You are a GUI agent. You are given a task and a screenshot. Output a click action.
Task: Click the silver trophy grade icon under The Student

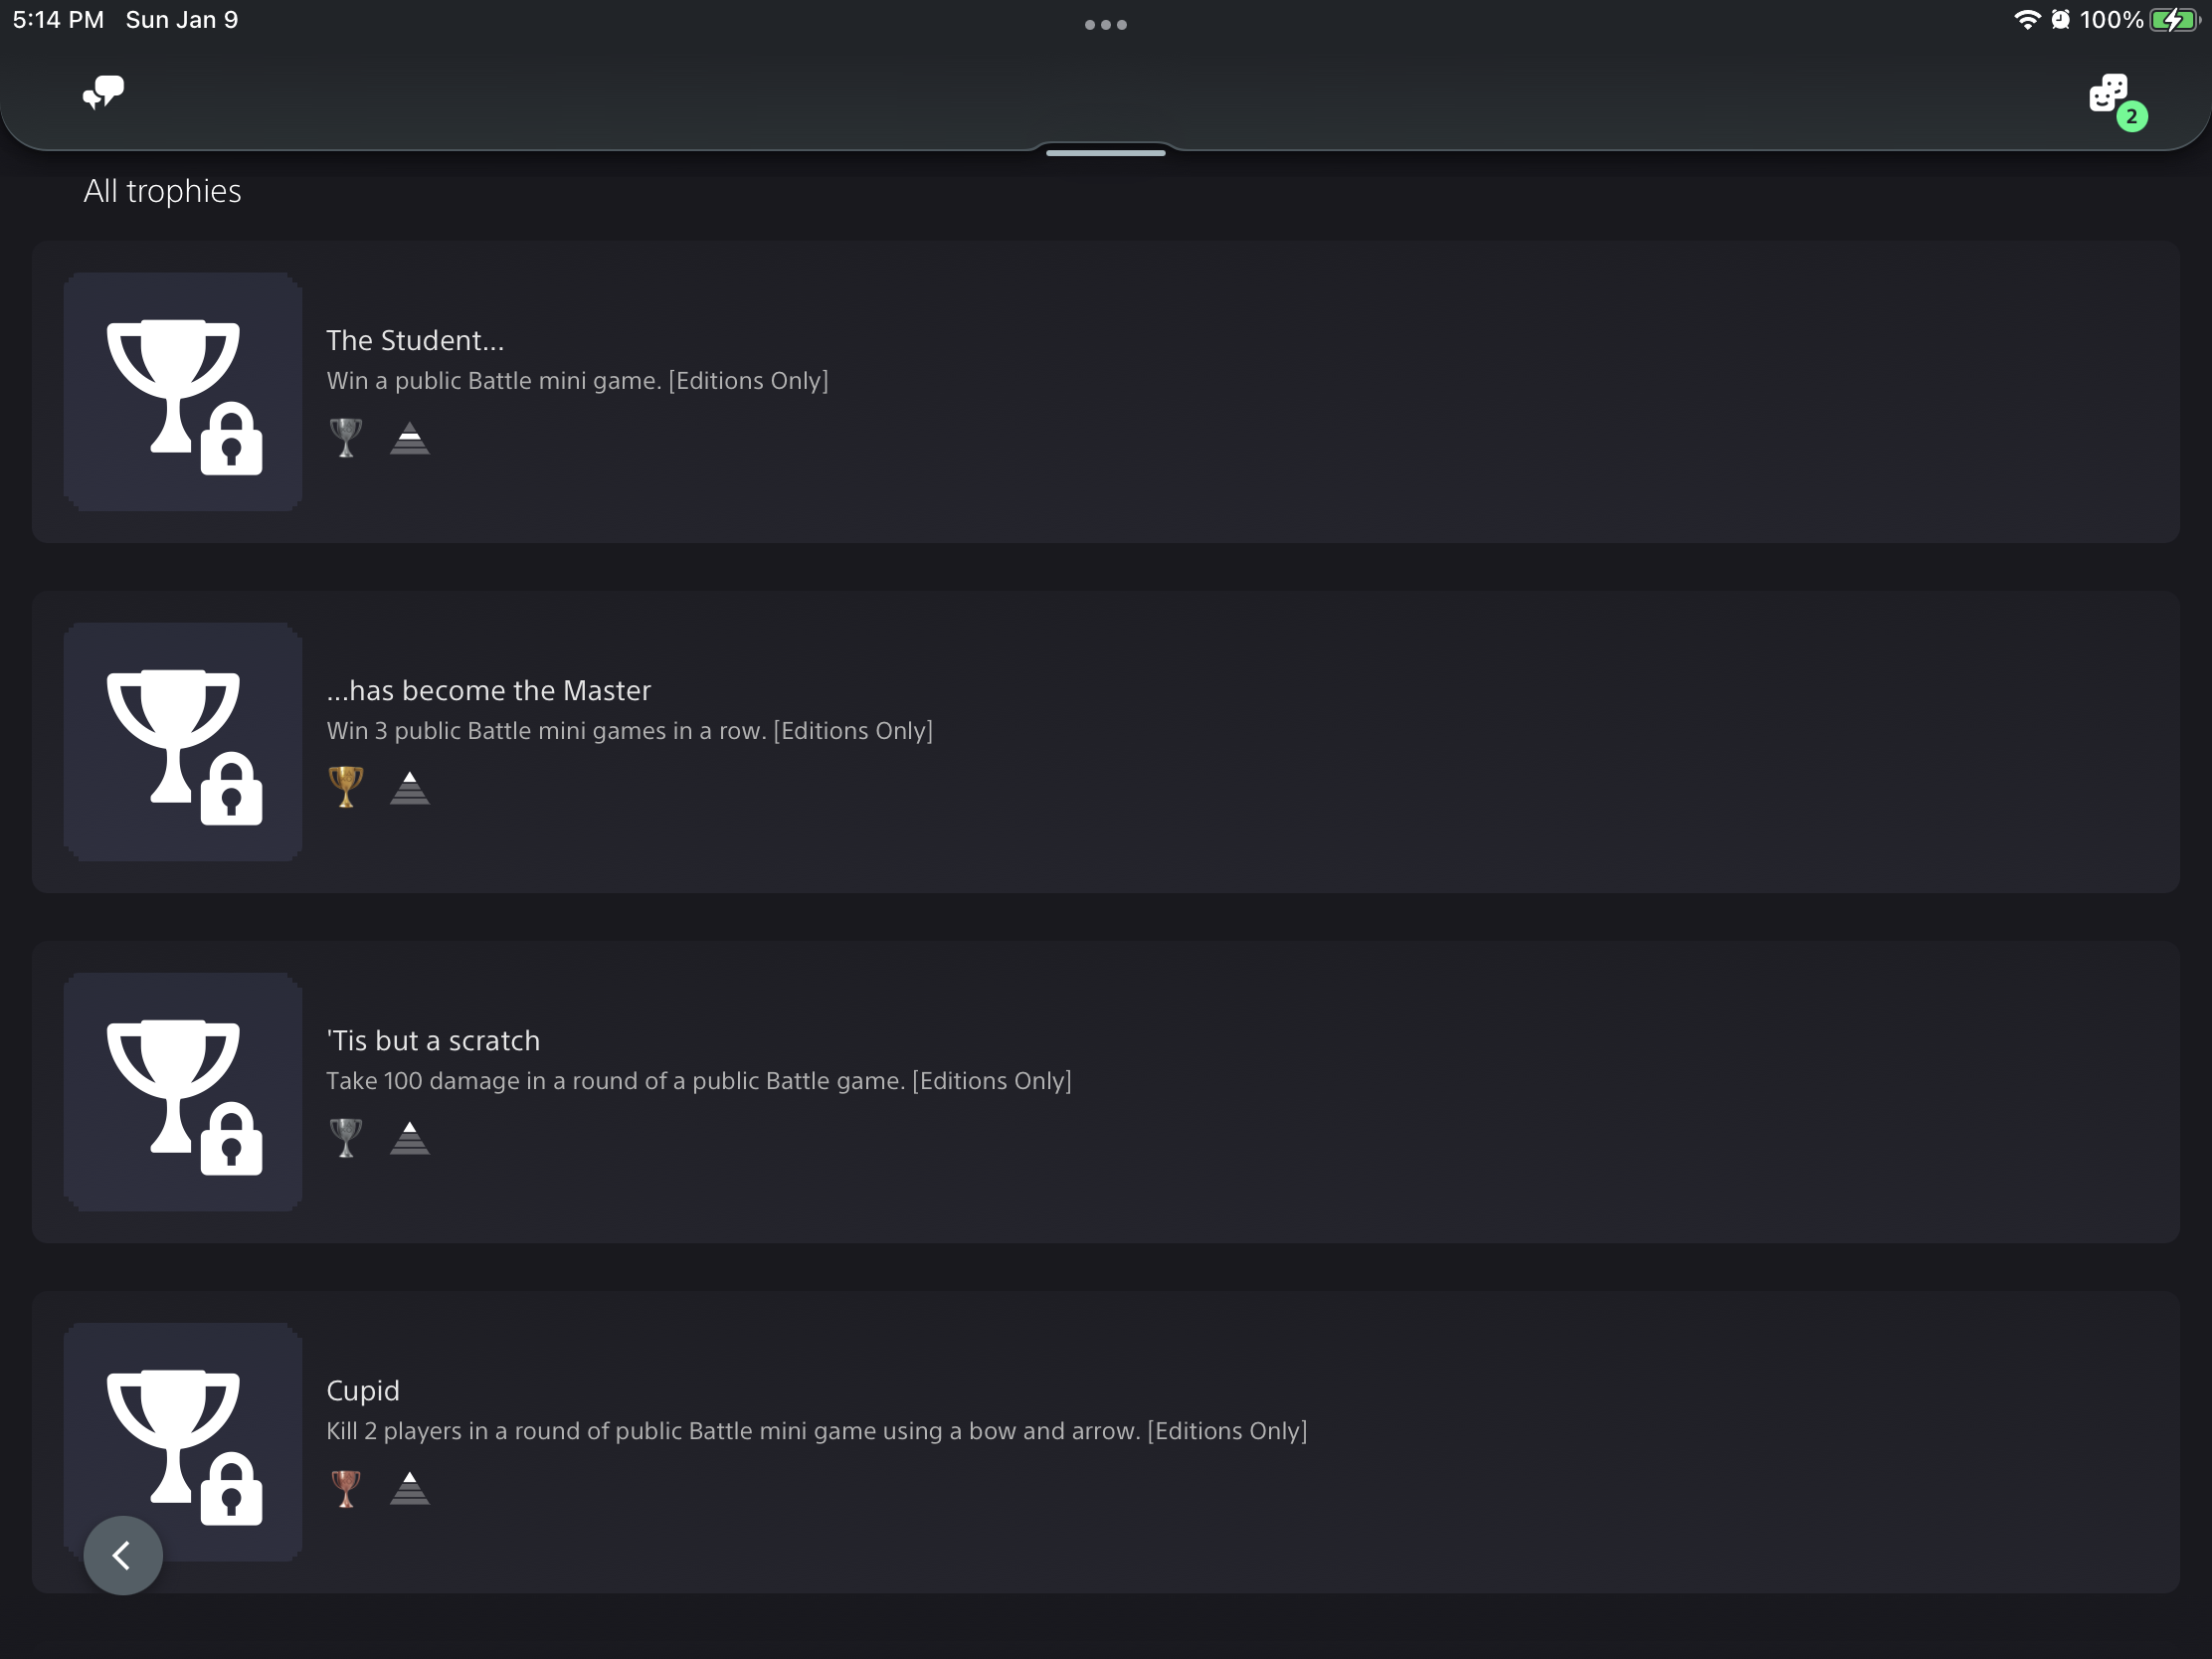click(346, 438)
